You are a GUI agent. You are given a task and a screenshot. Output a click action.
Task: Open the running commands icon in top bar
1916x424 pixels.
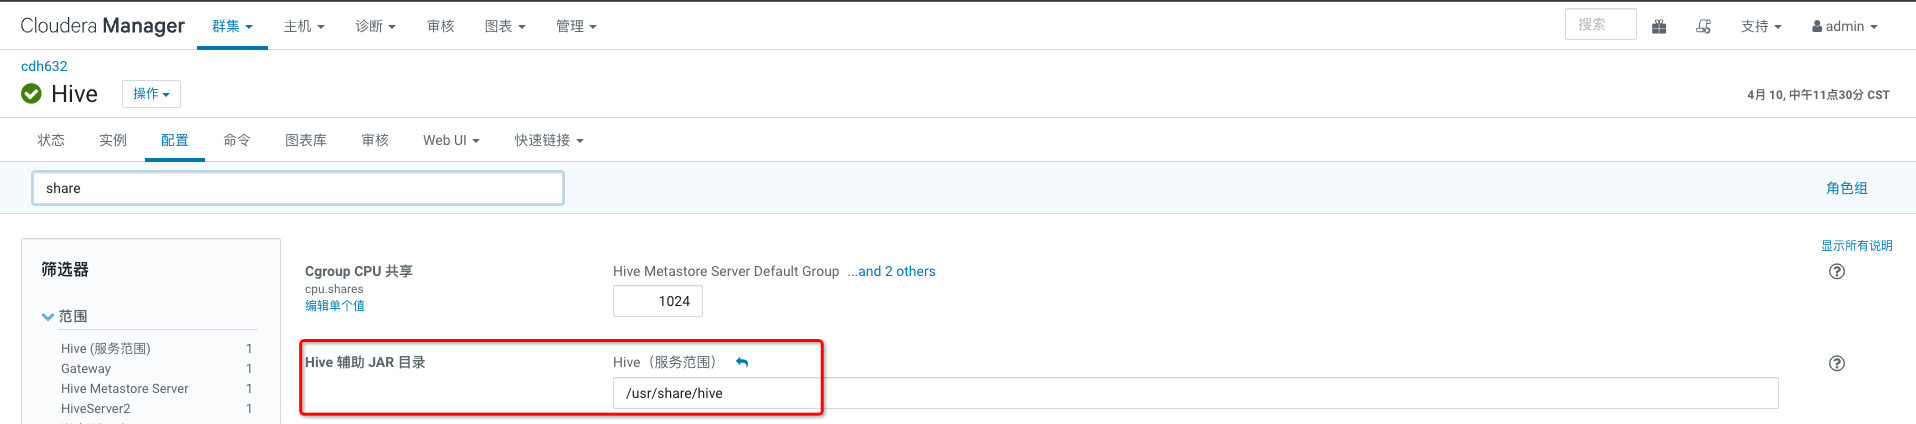click(x=1703, y=27)
